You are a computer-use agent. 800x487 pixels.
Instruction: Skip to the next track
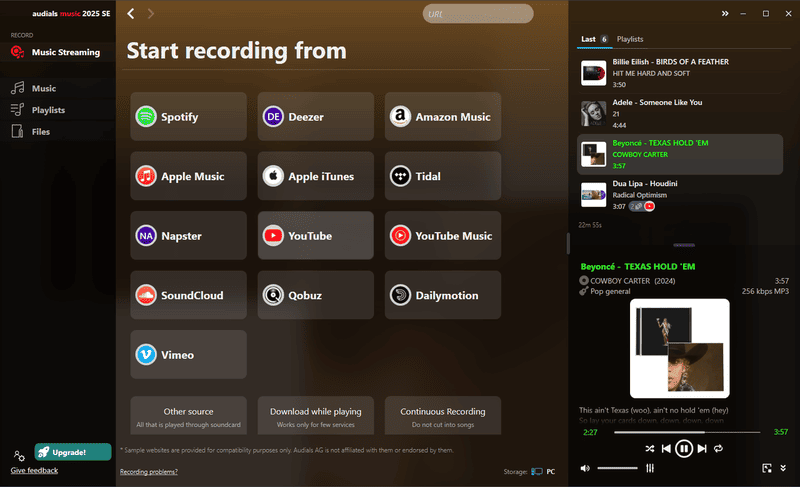pos(701,449)
